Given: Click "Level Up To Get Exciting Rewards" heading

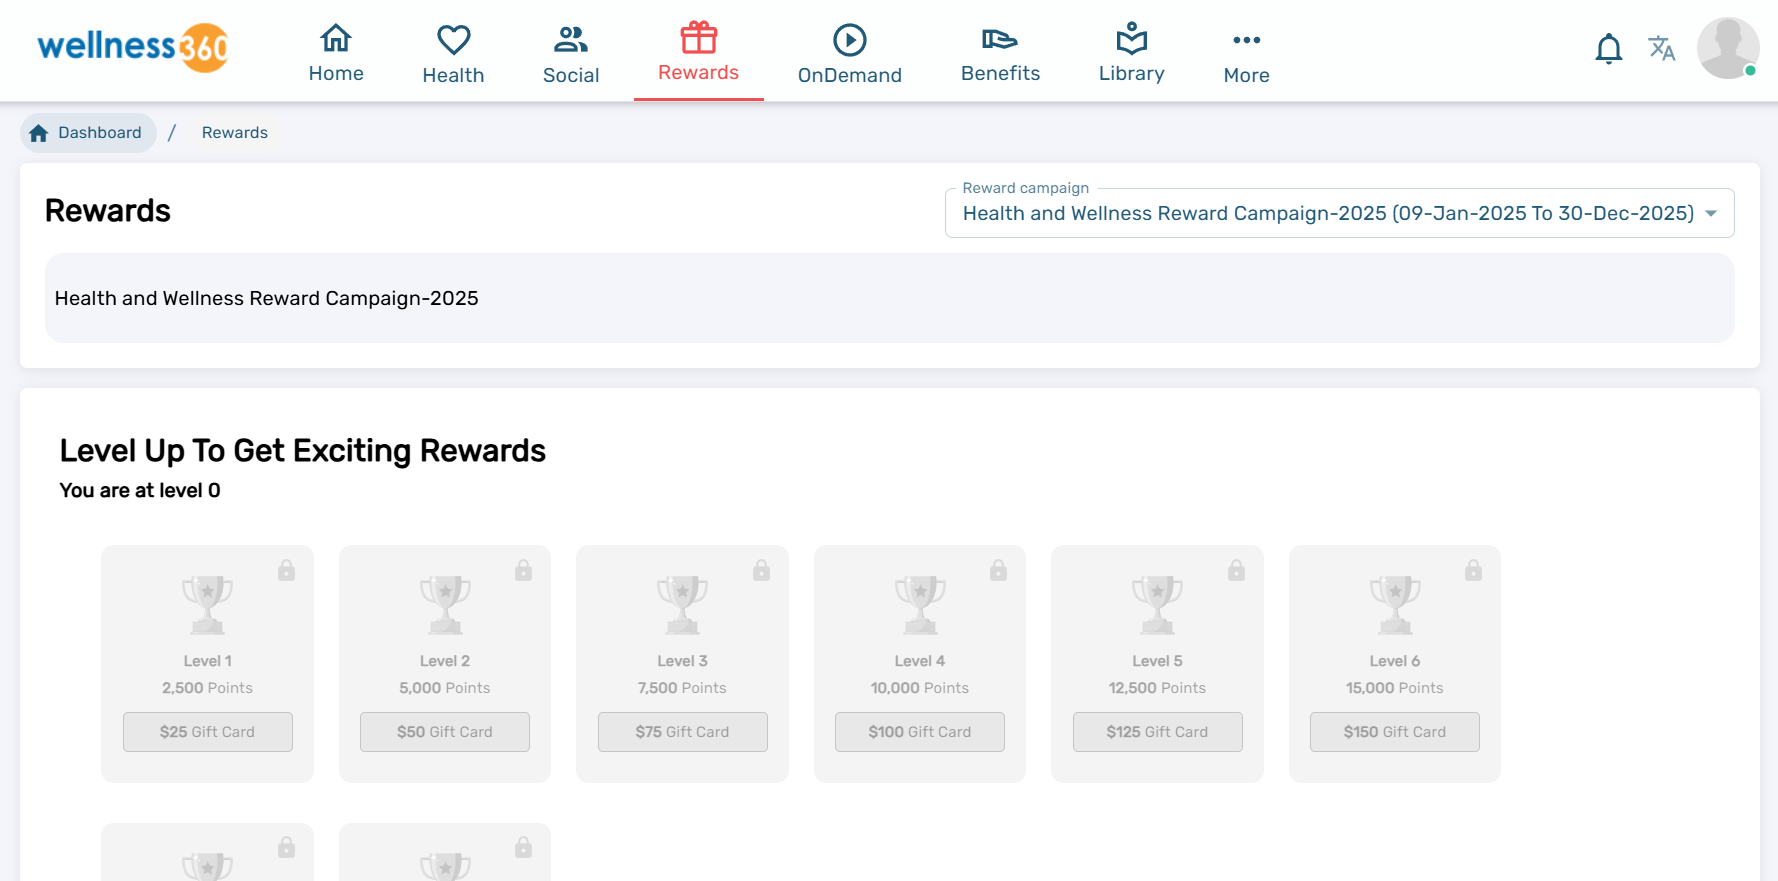Looking at the screenshot, I should tap(303, 451).
